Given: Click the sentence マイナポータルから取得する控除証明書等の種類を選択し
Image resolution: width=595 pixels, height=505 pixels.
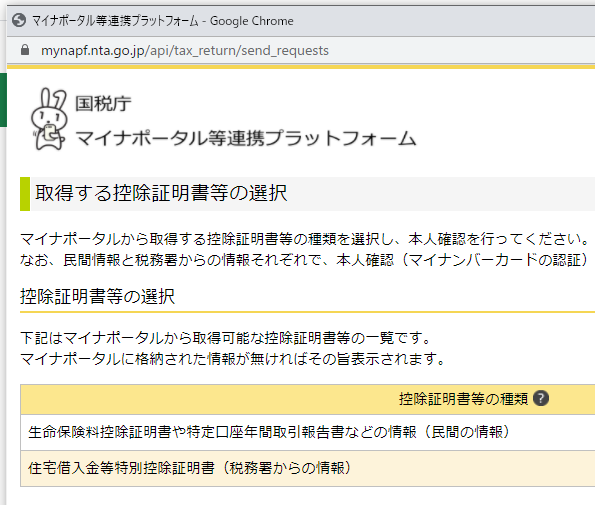Looking at the screenshot, I should click(305, 239).
